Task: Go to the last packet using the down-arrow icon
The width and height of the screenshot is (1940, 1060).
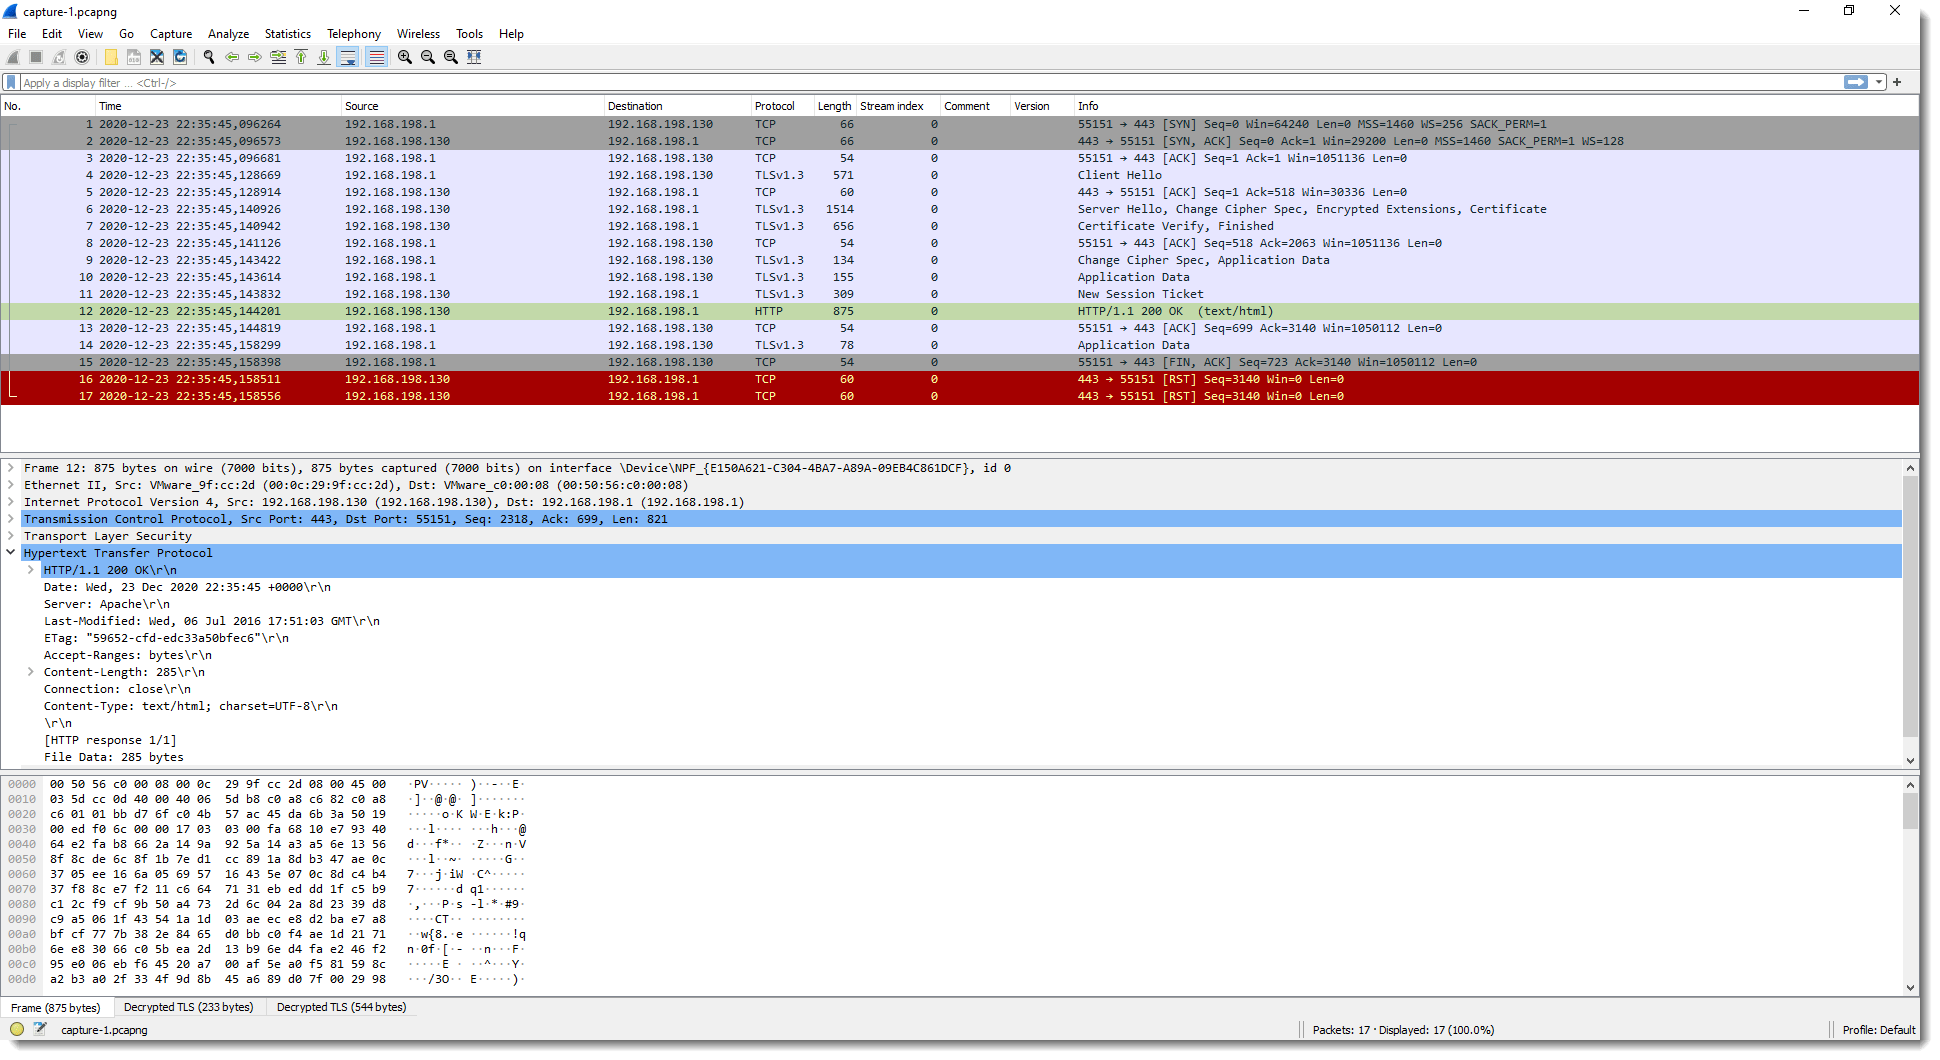Action: coord(324,57)
